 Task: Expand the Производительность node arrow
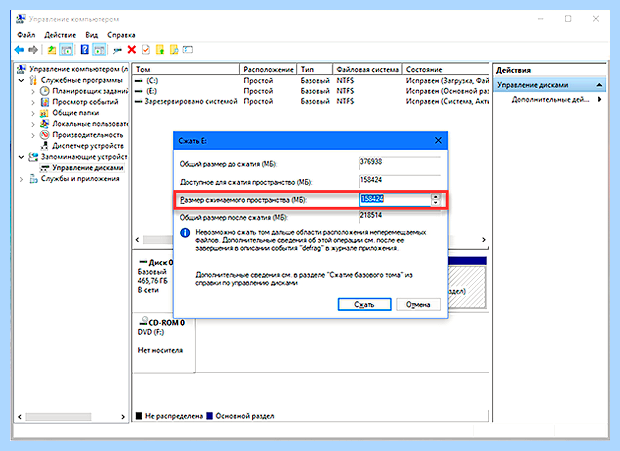point(33,135)
